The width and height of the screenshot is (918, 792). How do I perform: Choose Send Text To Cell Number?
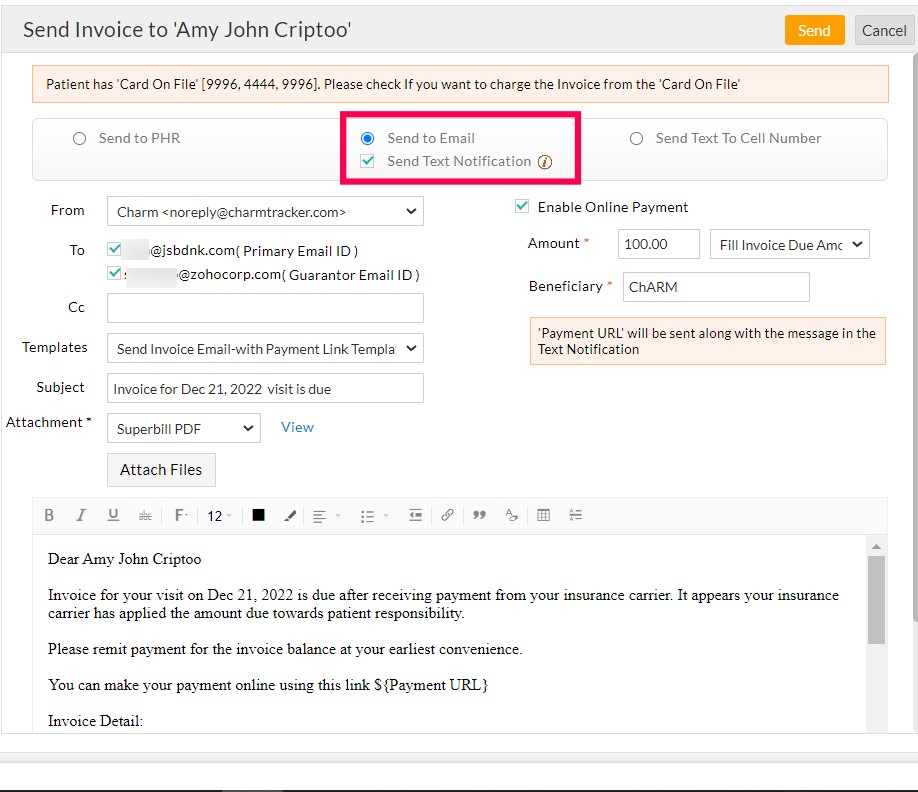tap(636, 139)
